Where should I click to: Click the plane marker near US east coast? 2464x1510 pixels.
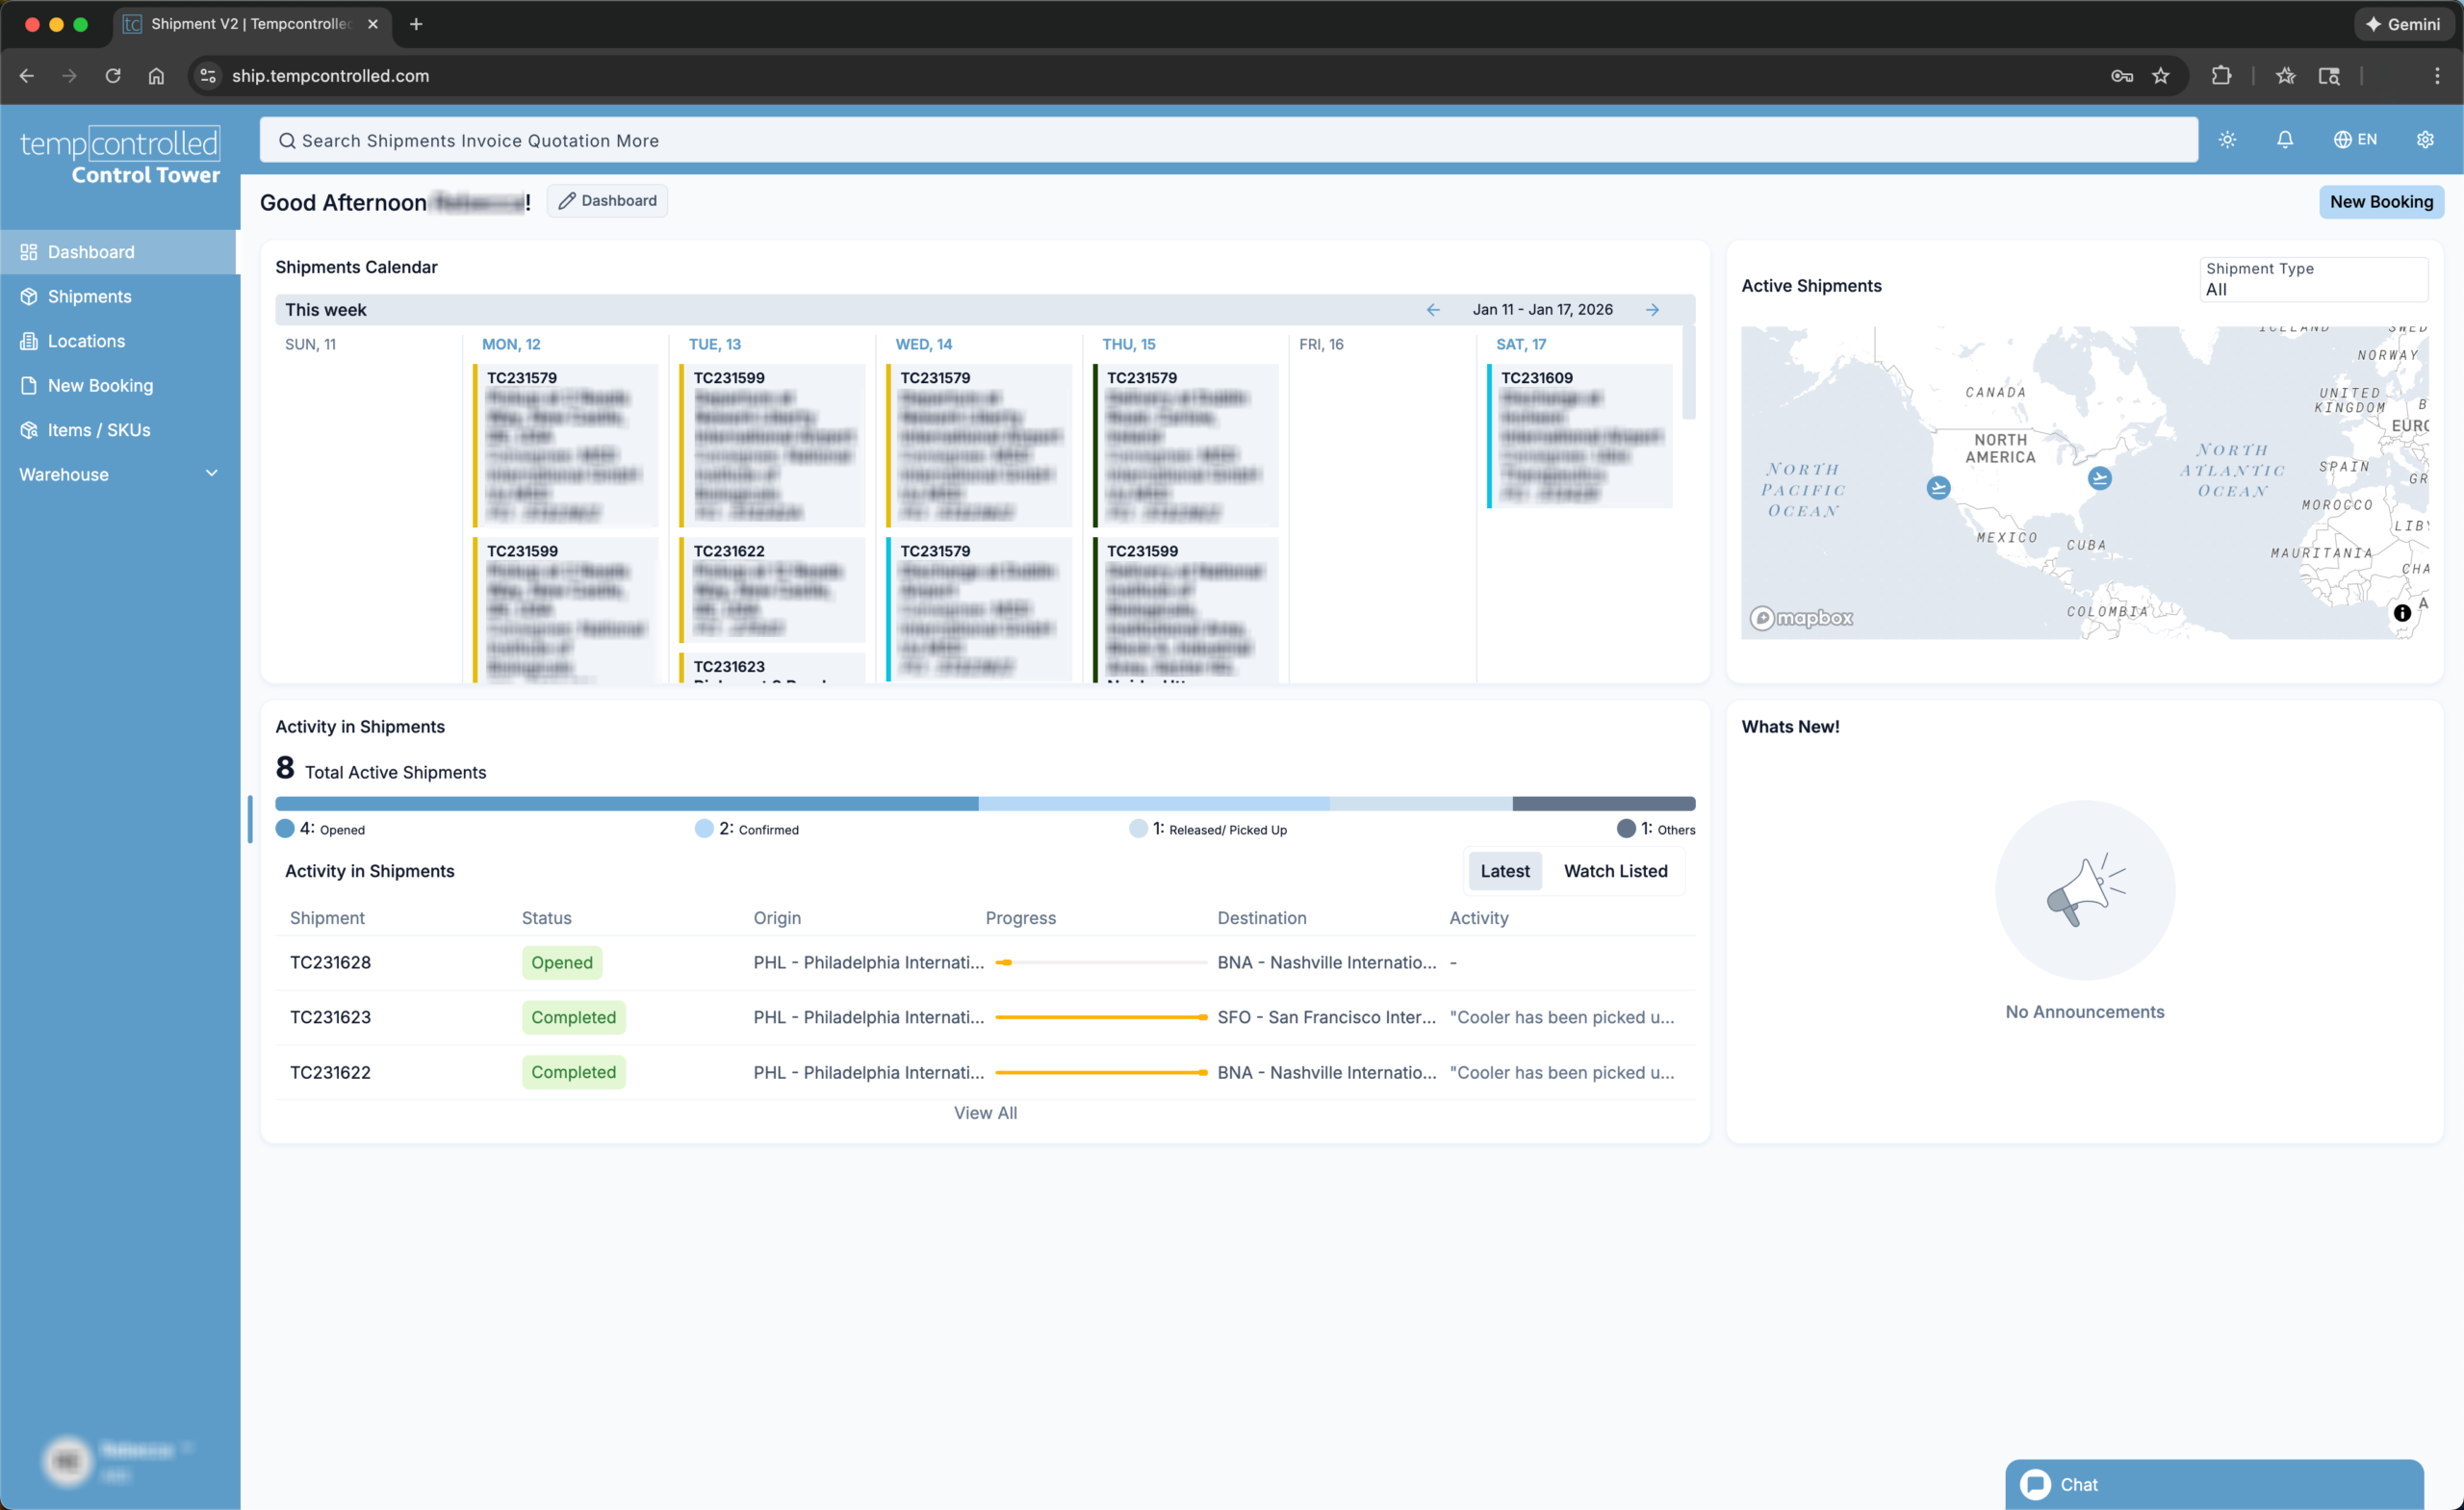(x=2099, y=479)
